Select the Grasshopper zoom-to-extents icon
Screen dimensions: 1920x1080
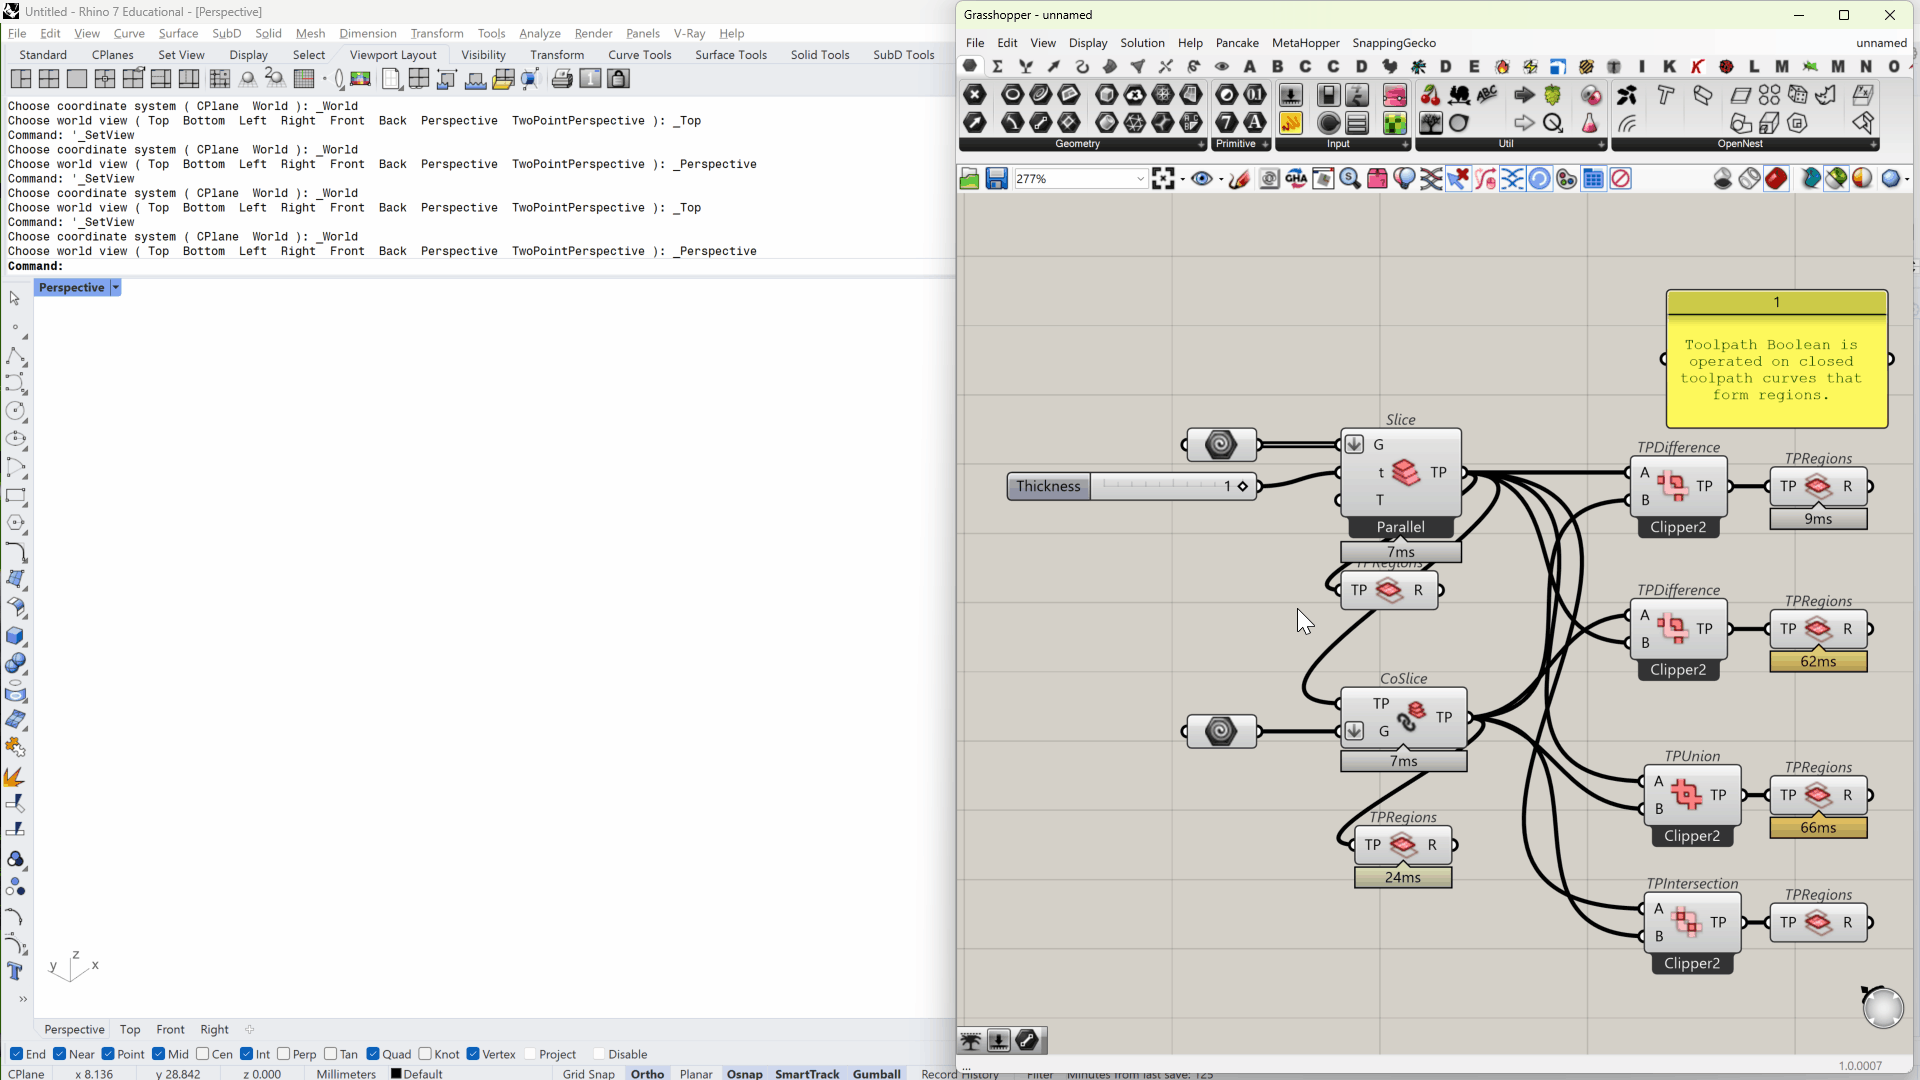1166,178
